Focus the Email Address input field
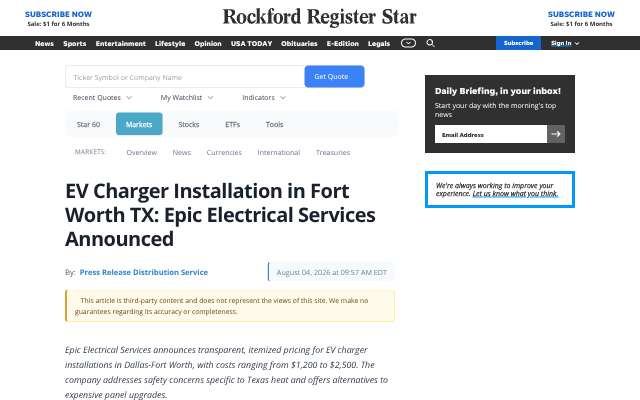Screen dimensions: 640x400 [x=491, y=134]
